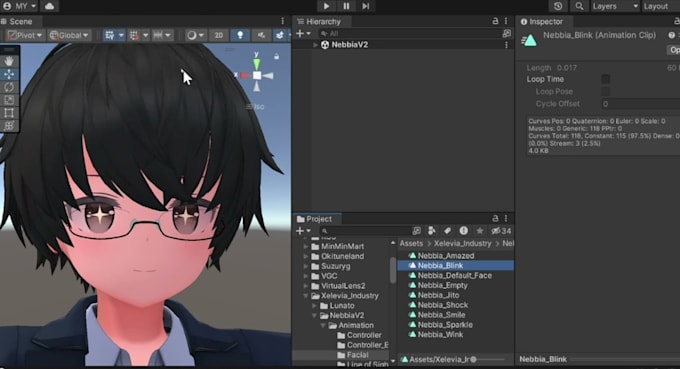Enable Loop Time checkbox
Image resolution: width=680 pixels, height=369 pixels.
click(606, 79)
